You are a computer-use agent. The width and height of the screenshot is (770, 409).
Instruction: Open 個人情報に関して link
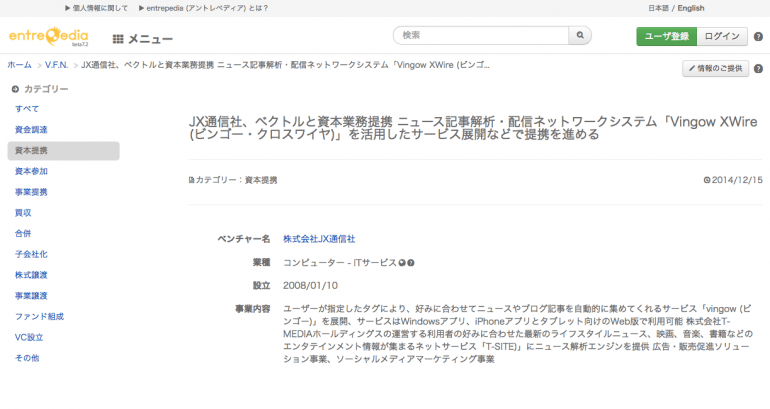pyautogui.click(x=96, y=8)
